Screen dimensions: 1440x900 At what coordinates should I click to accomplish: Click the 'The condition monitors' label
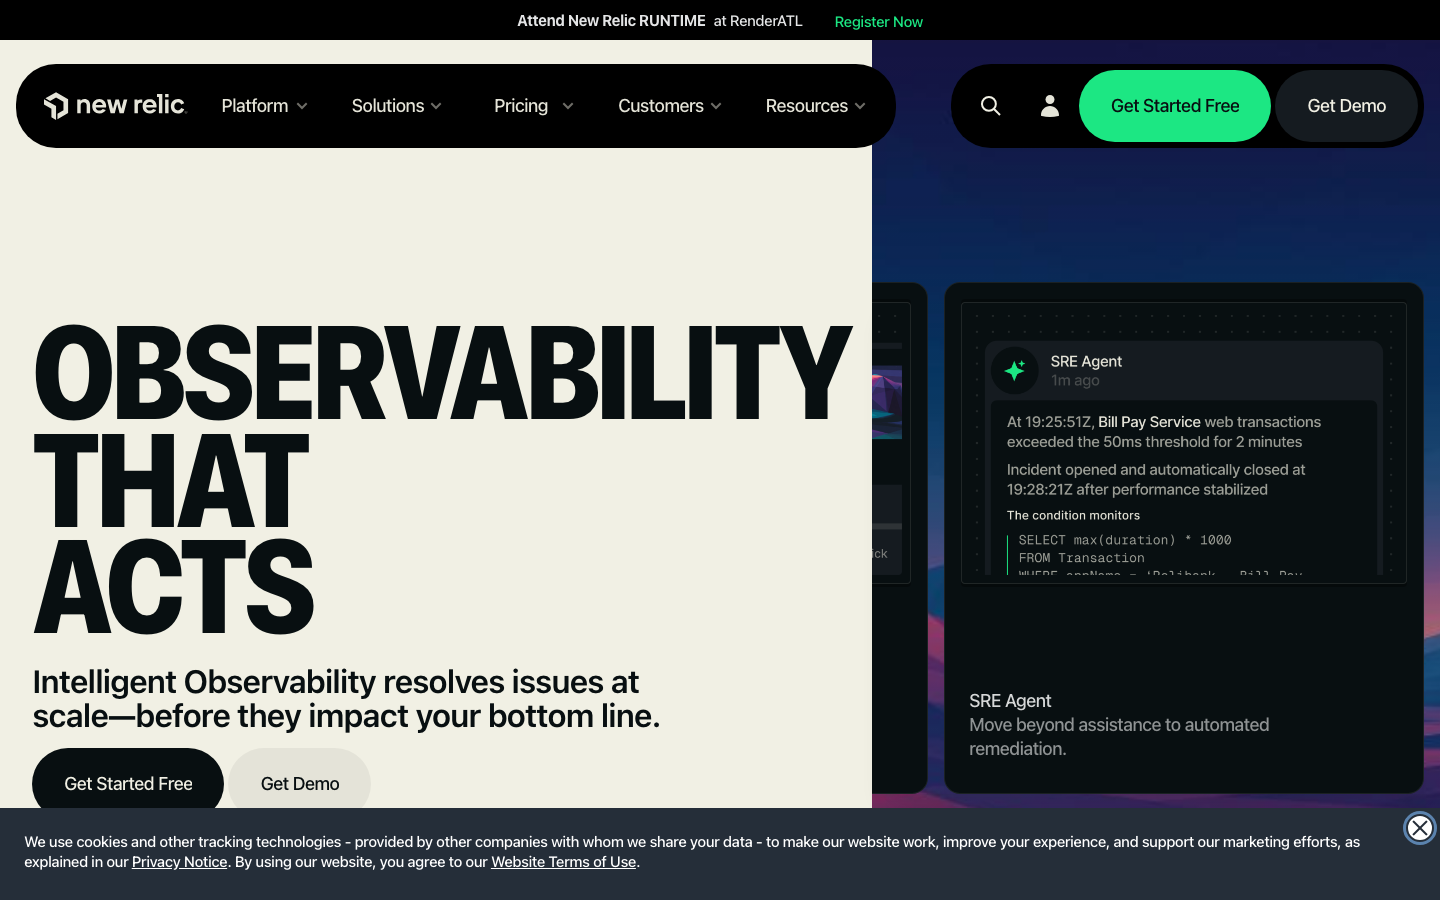pos(1073,516)
